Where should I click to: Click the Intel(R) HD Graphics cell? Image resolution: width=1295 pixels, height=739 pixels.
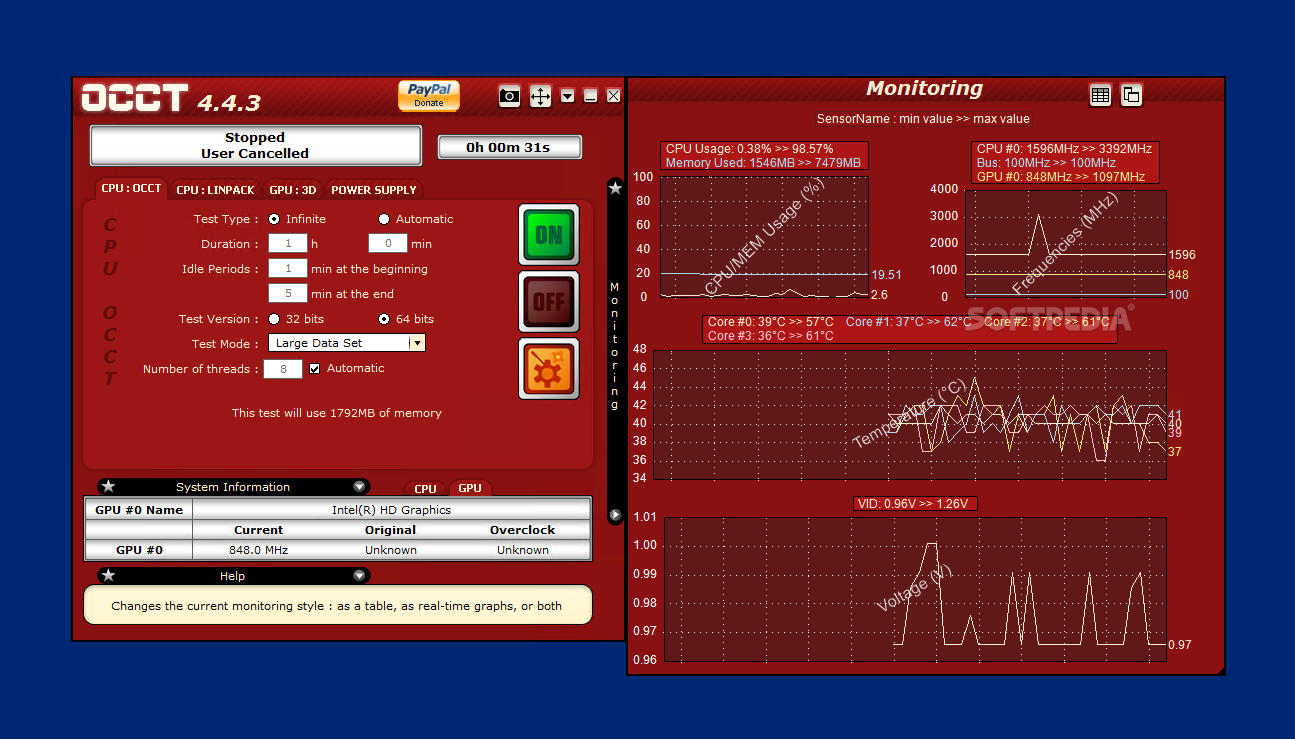click(x=391, y=510)
